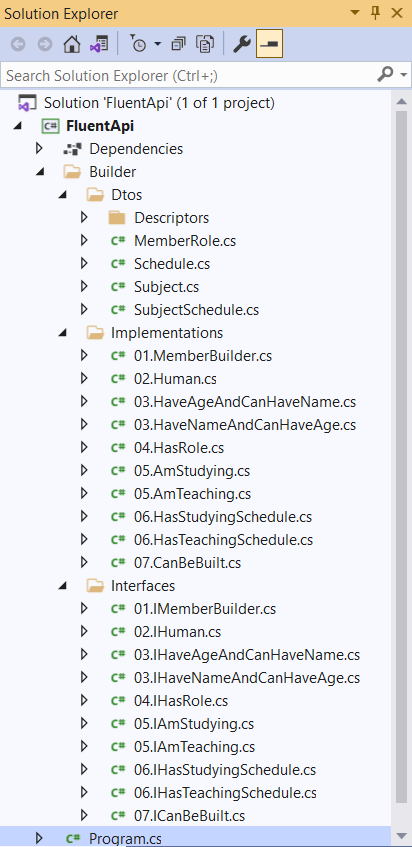Select 04.IHasRole.cs file

tap(181, 701)
